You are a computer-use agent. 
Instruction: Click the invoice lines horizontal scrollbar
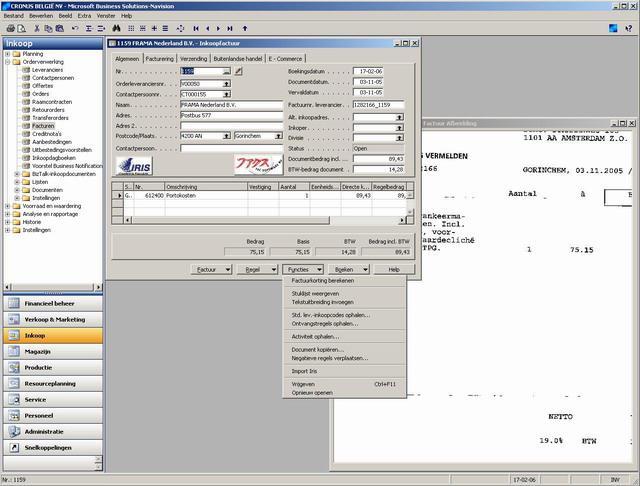click(265, 220)
